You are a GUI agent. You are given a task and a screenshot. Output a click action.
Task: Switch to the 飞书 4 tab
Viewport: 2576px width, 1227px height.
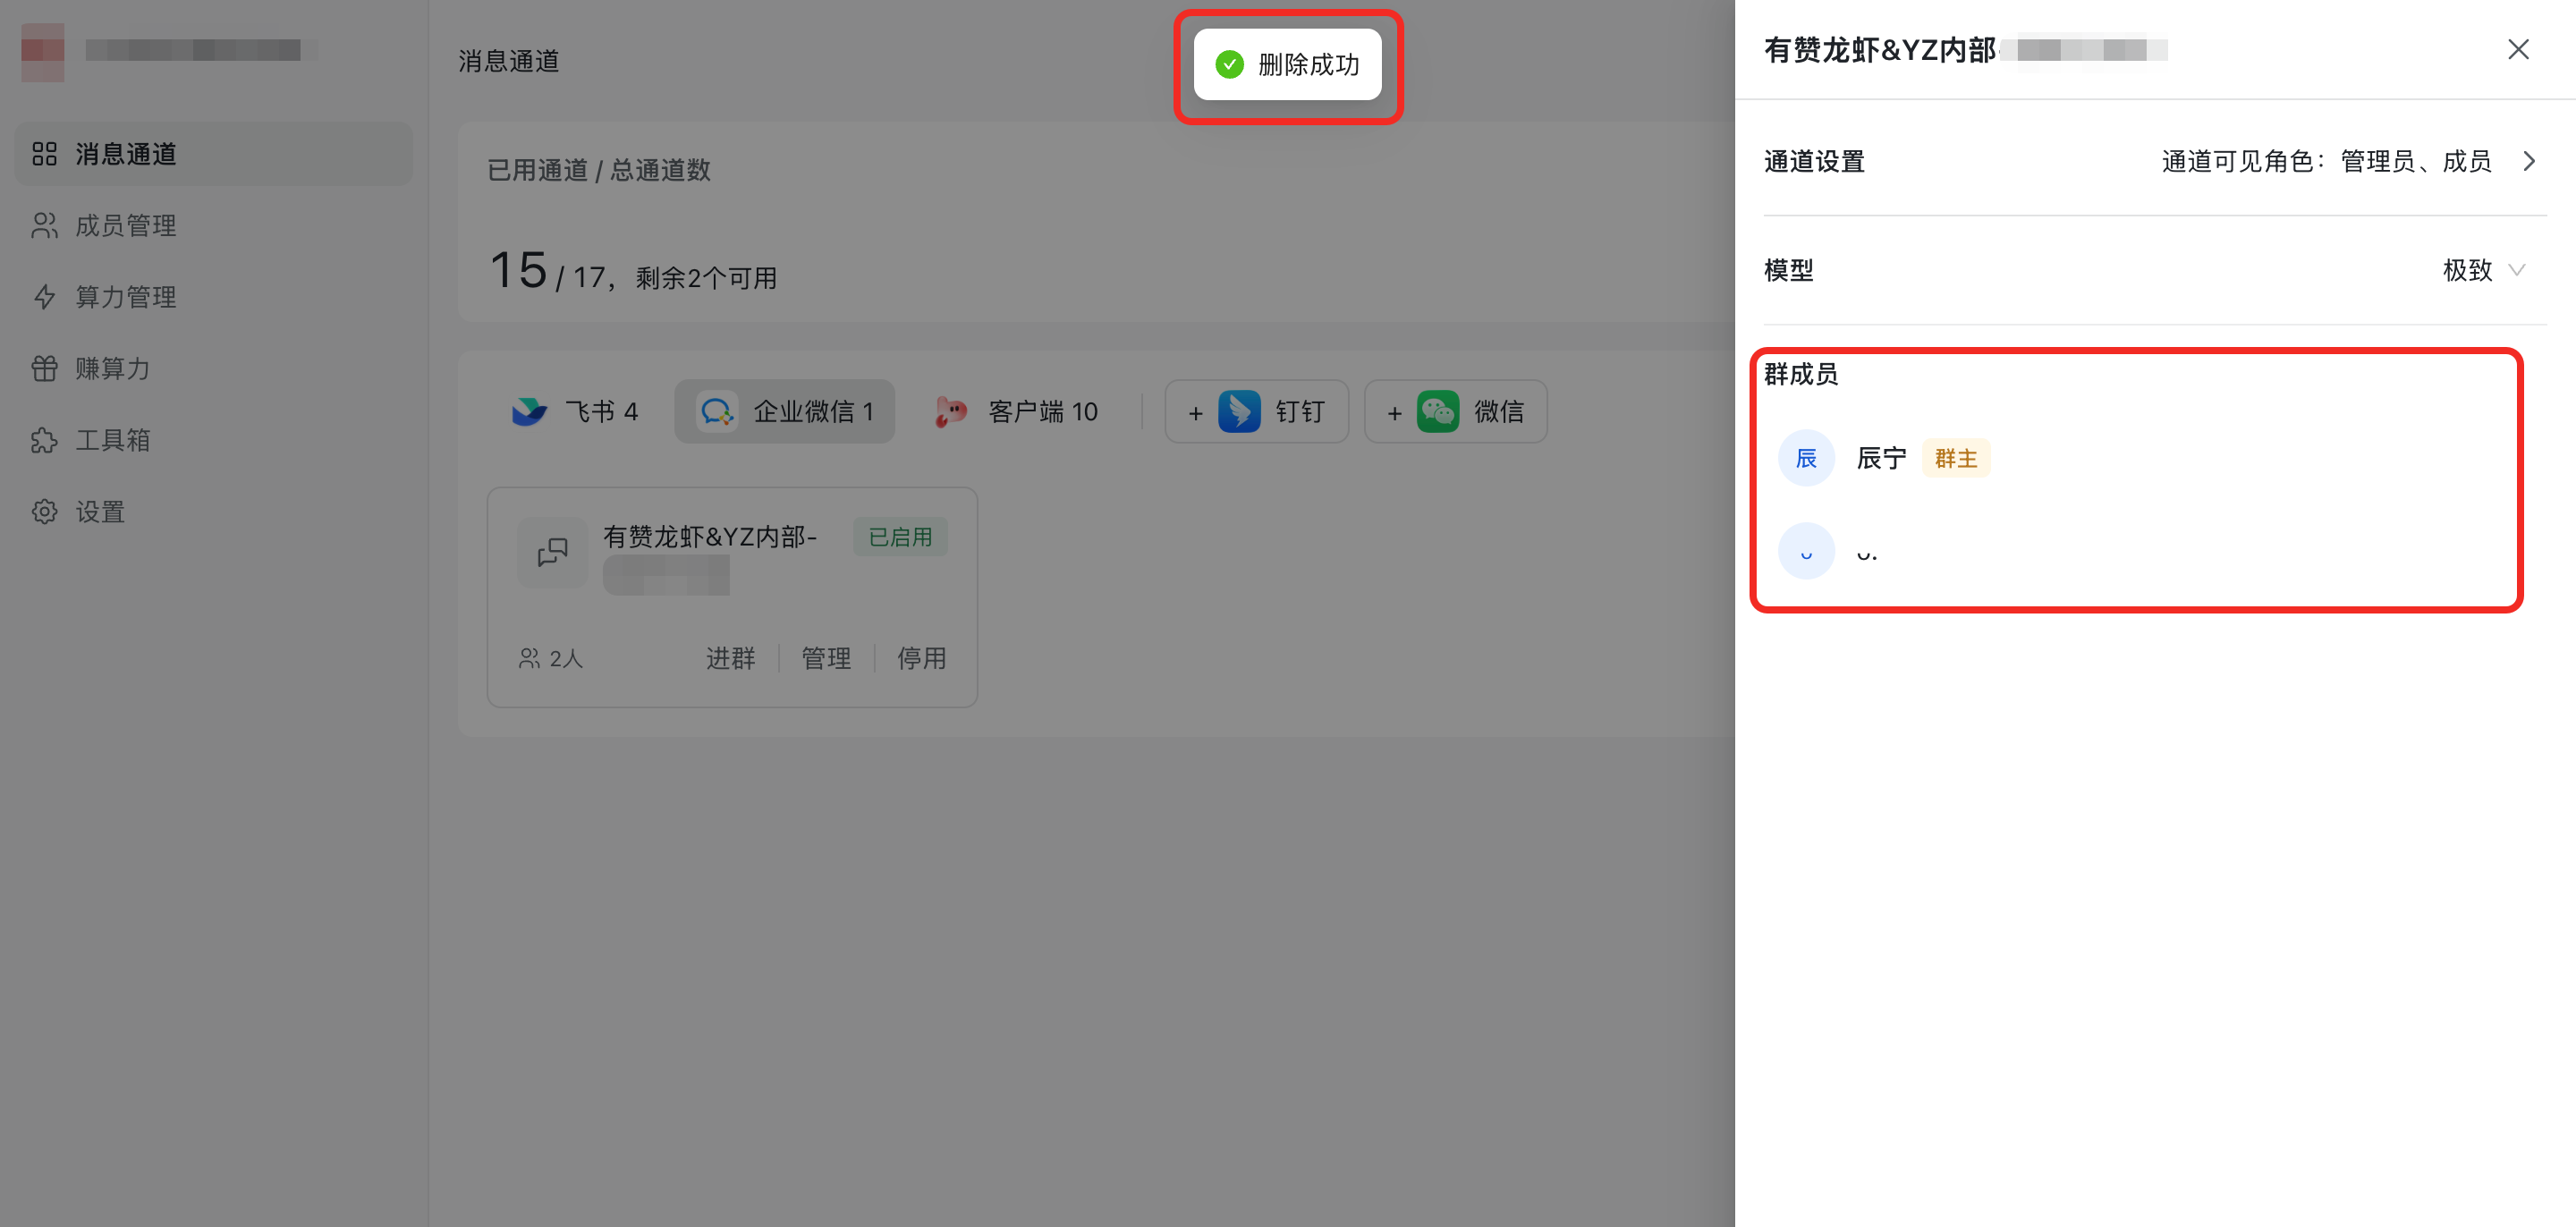[575, 411]
